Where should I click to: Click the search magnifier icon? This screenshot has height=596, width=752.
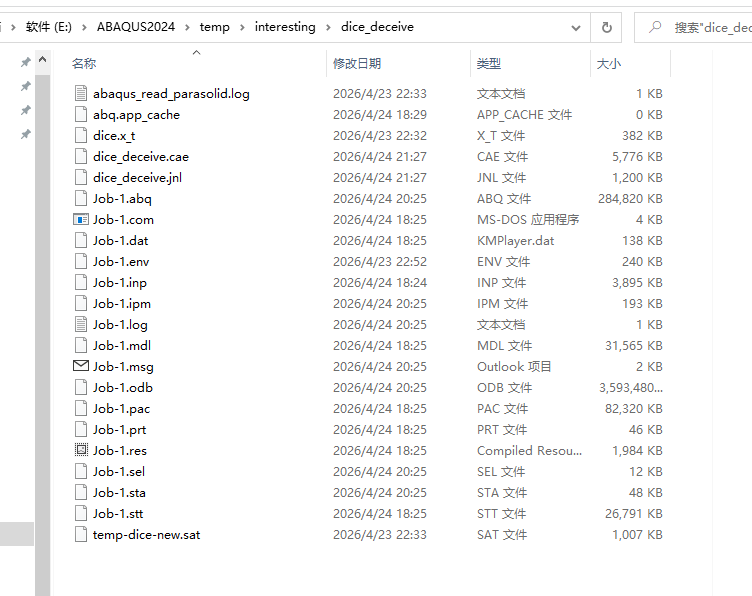tap(655, 27)
